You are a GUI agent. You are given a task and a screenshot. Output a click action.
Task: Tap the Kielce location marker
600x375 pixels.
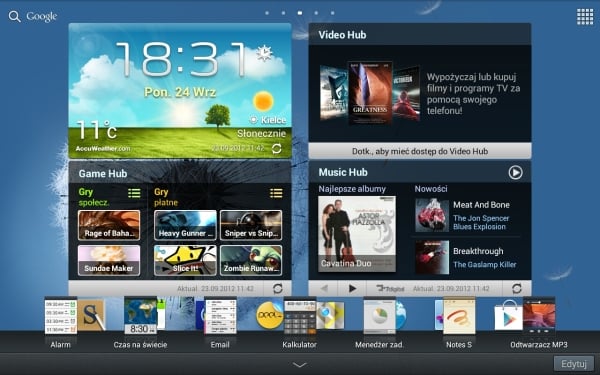[253, 120]
